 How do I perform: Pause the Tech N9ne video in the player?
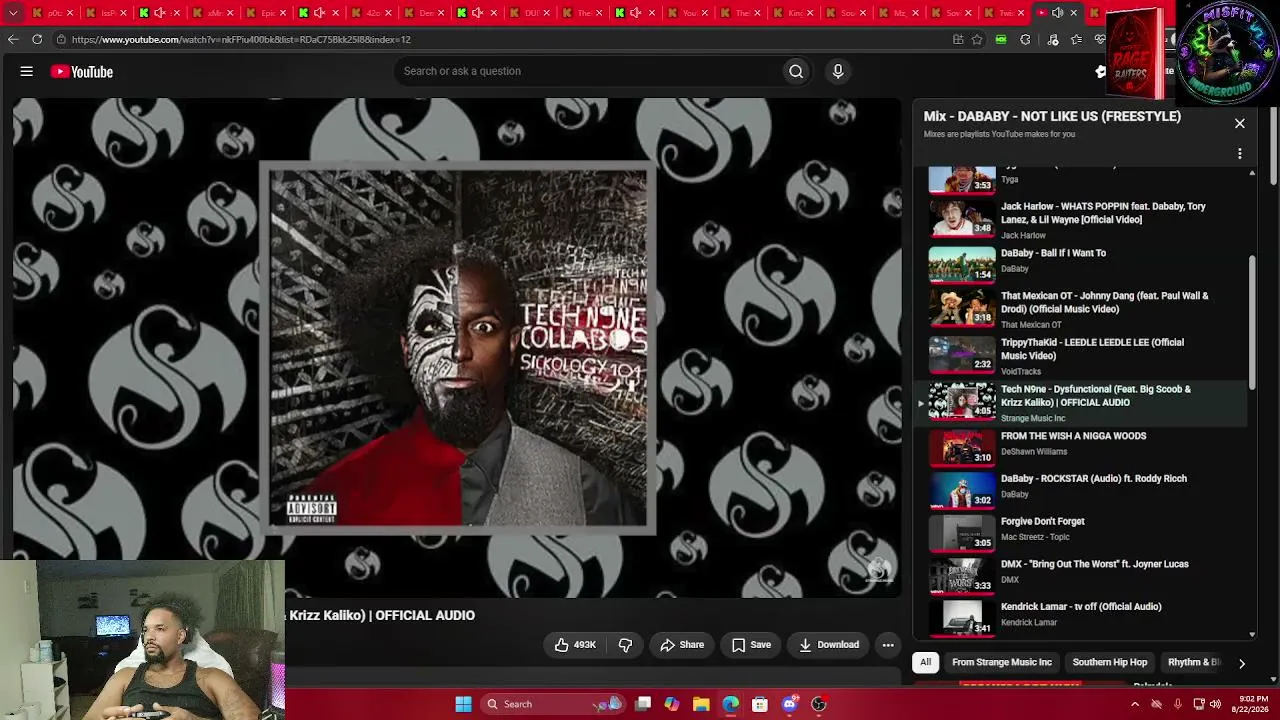click(457, 347)
